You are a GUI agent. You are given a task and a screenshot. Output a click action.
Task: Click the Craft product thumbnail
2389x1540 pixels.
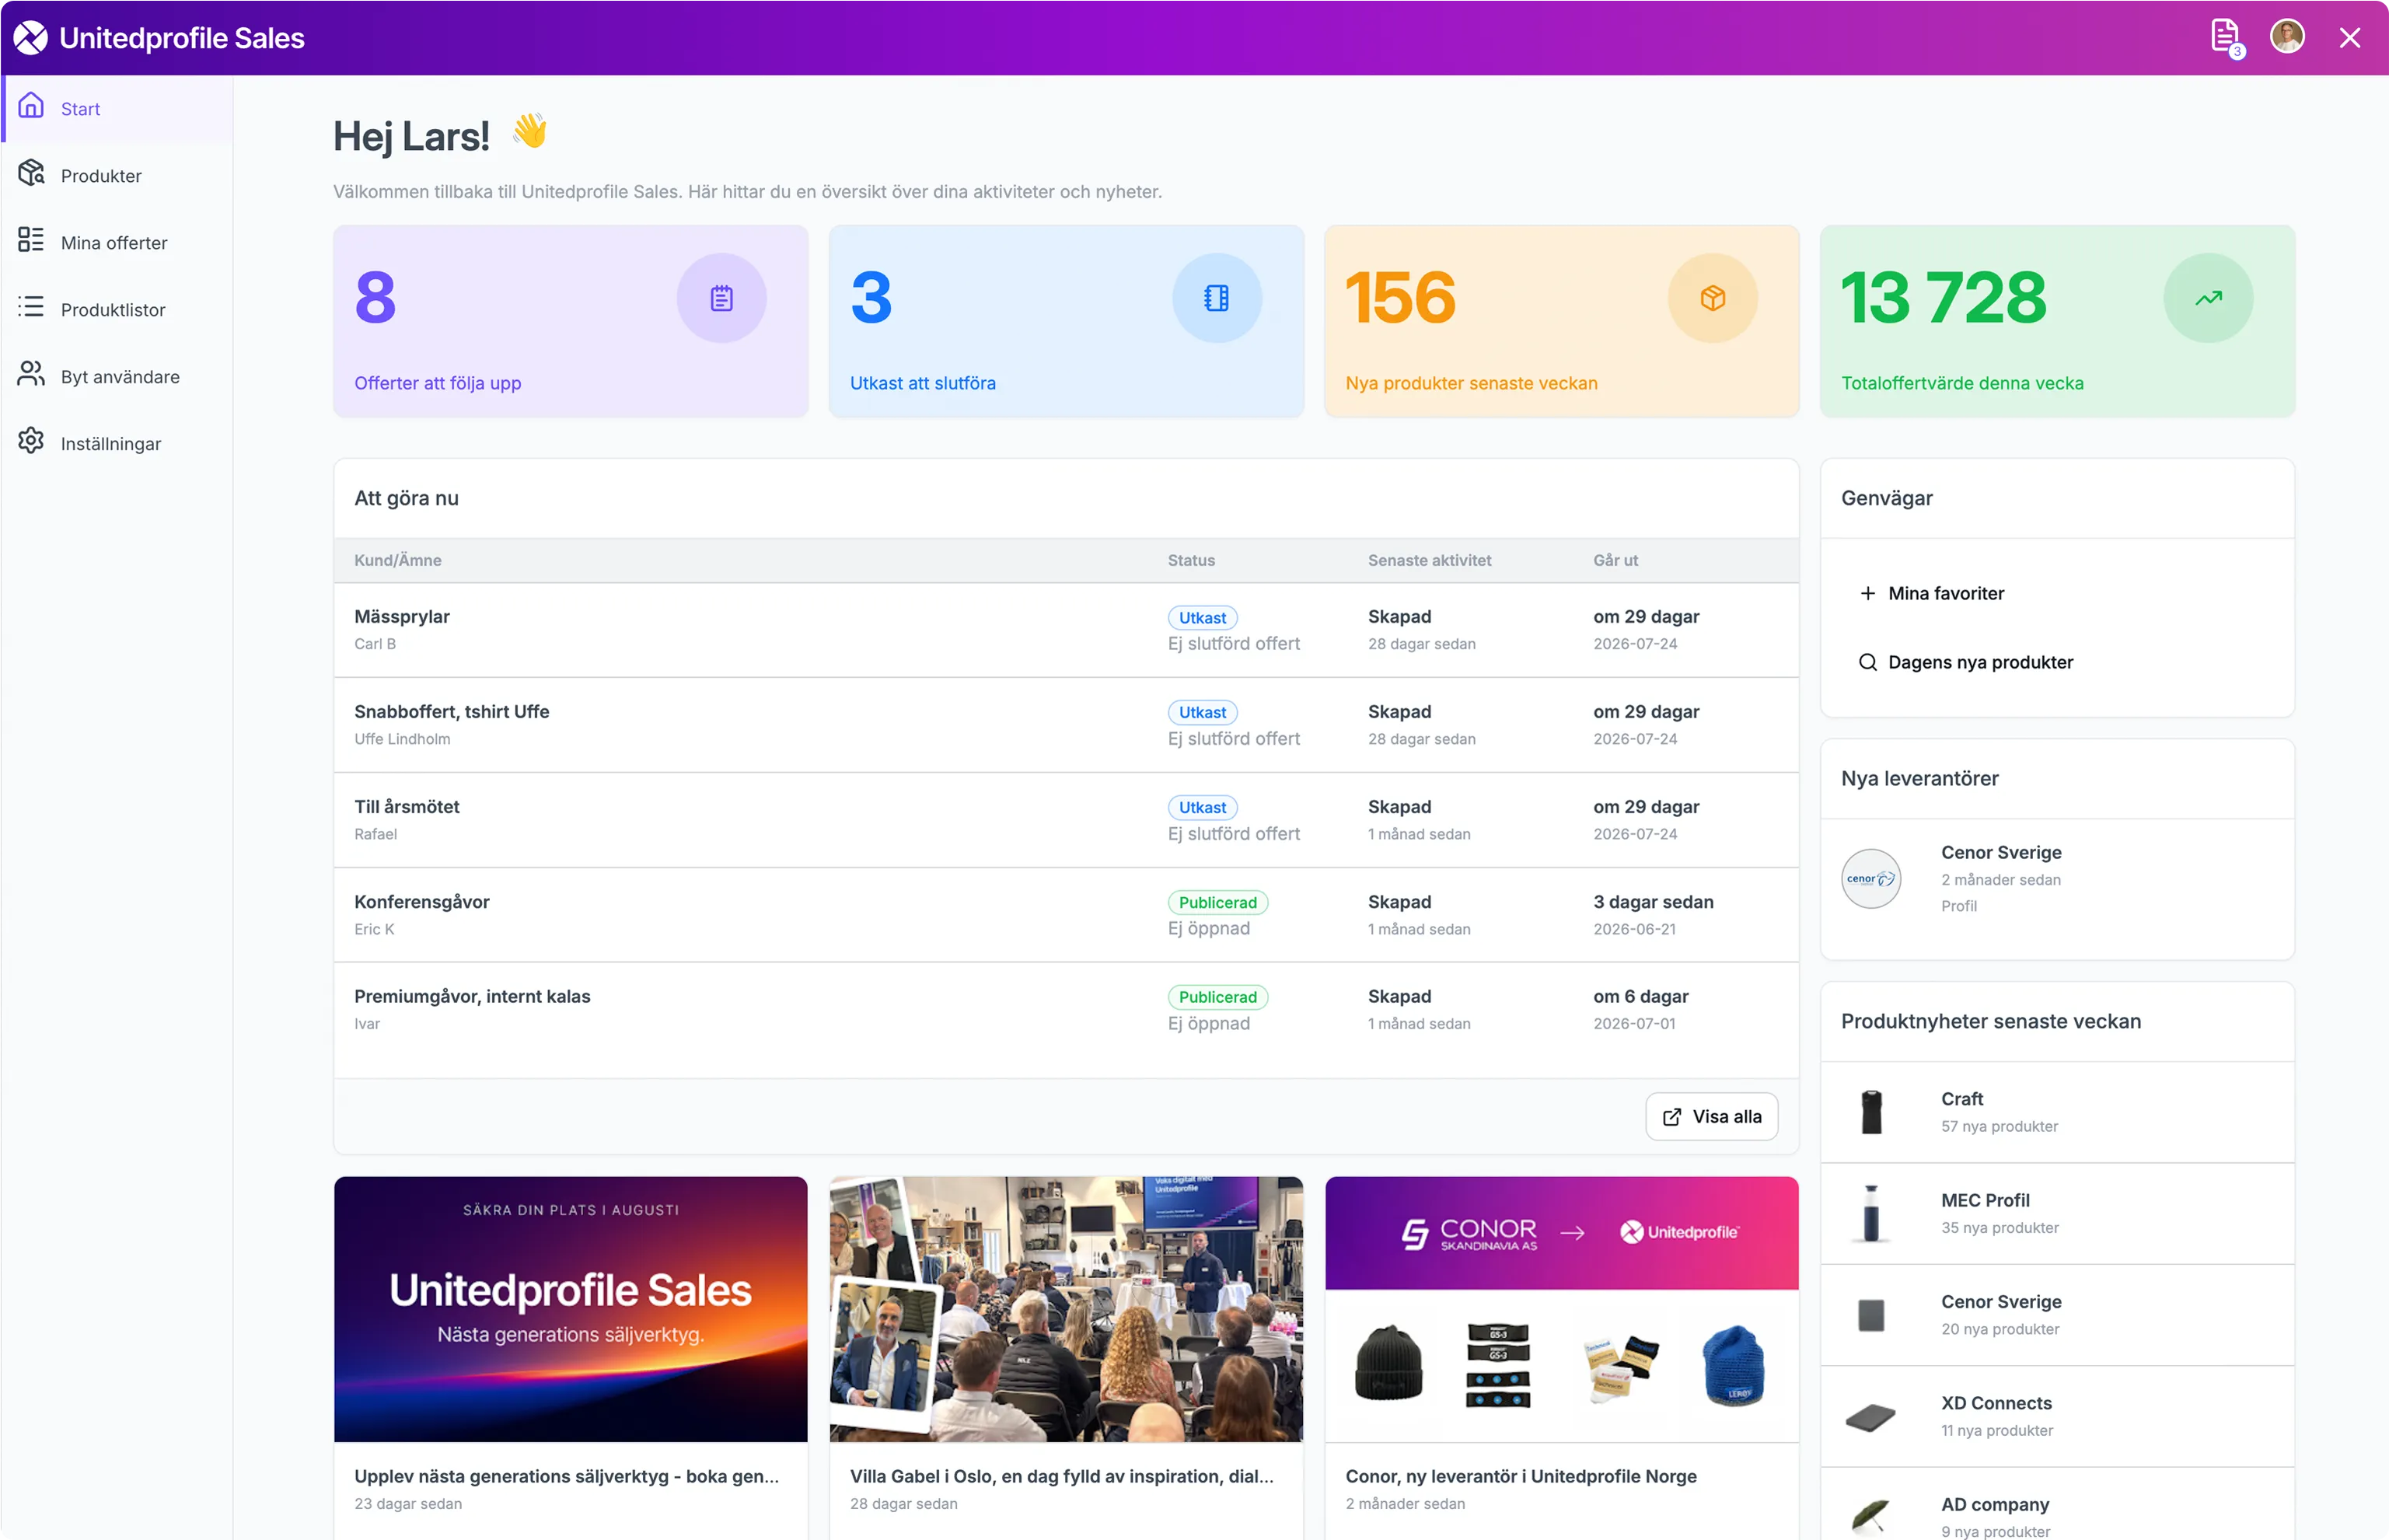(1871, 1112)
